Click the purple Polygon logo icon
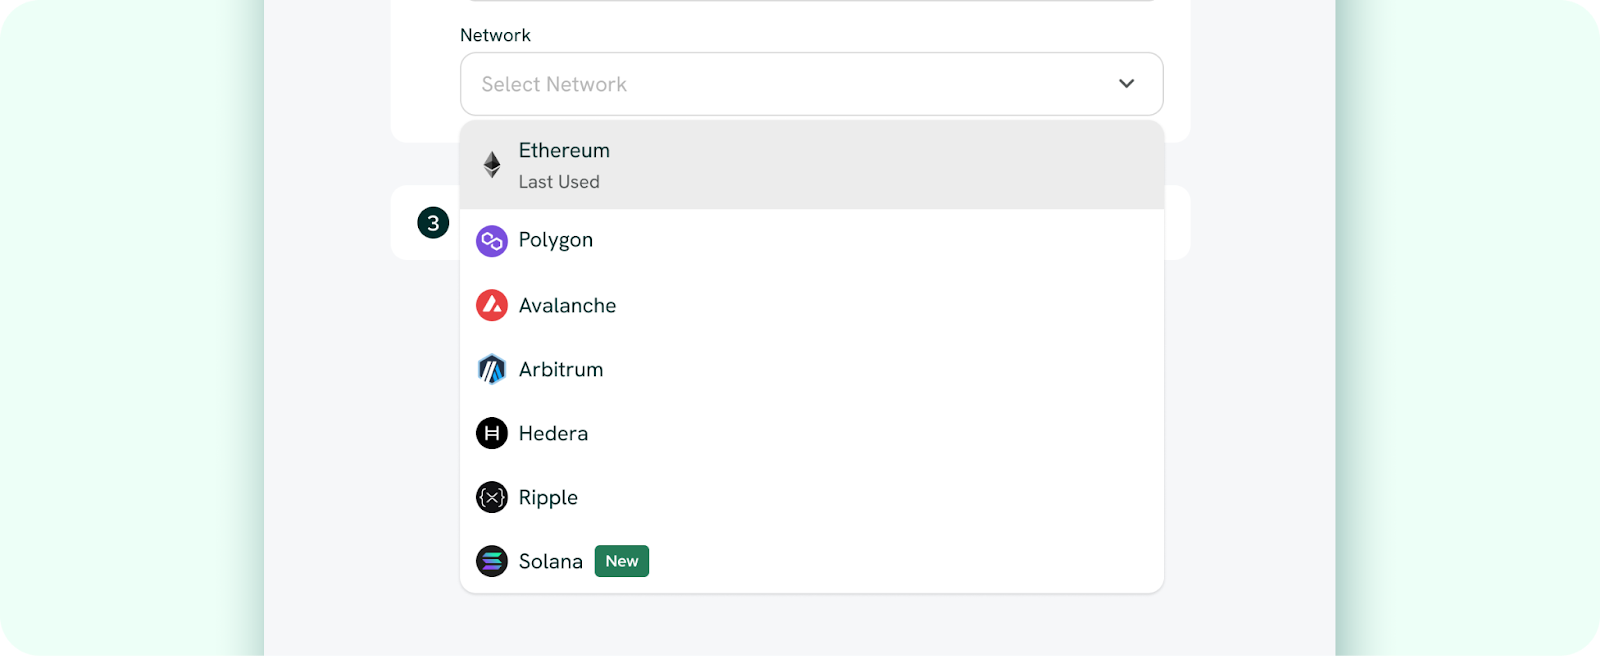Image resolution: width=1600 pixels, height=656 pixels. click(492, 241)
